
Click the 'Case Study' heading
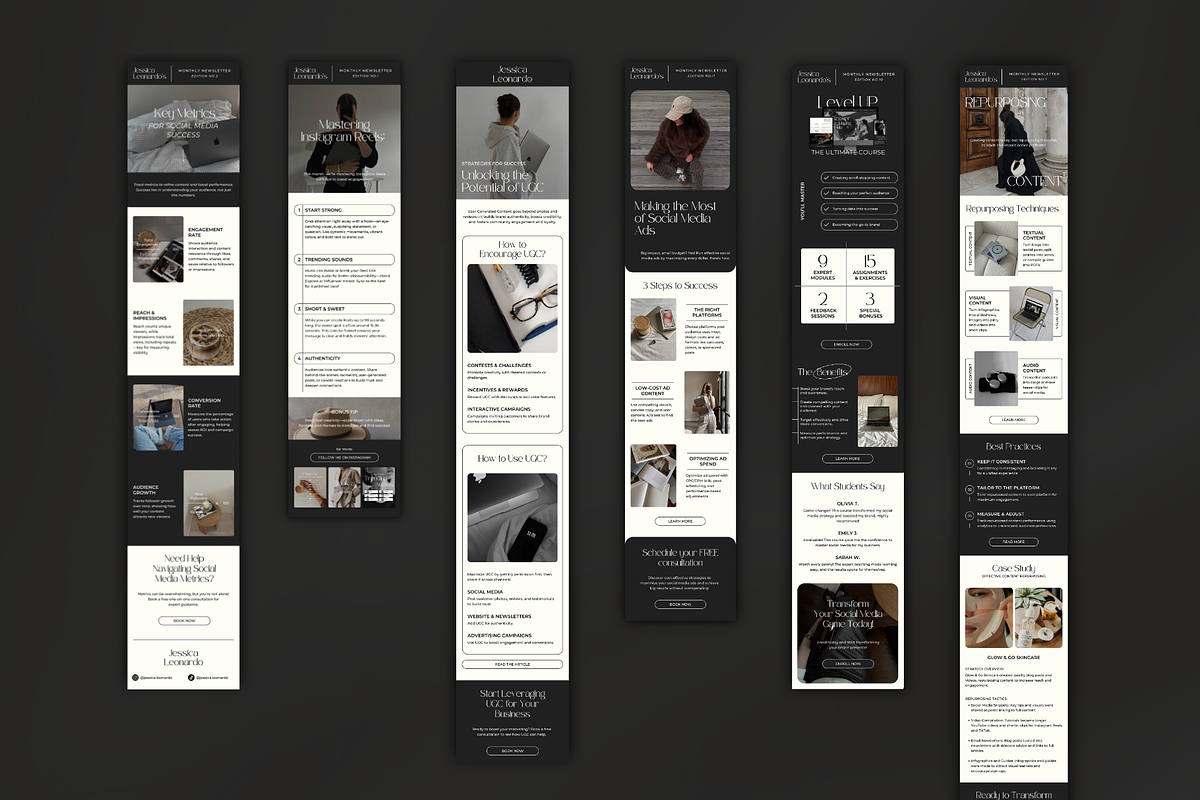[x=1013, y=568]
